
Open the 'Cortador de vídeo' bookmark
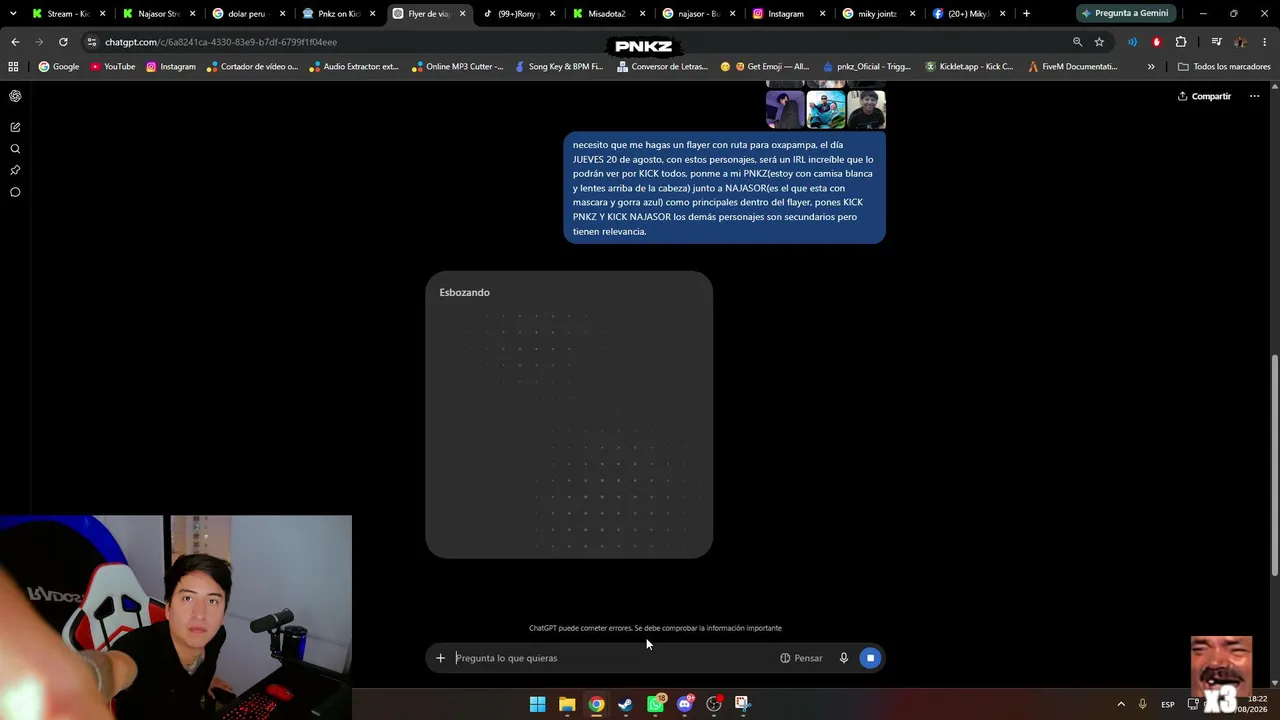(252, 67)
